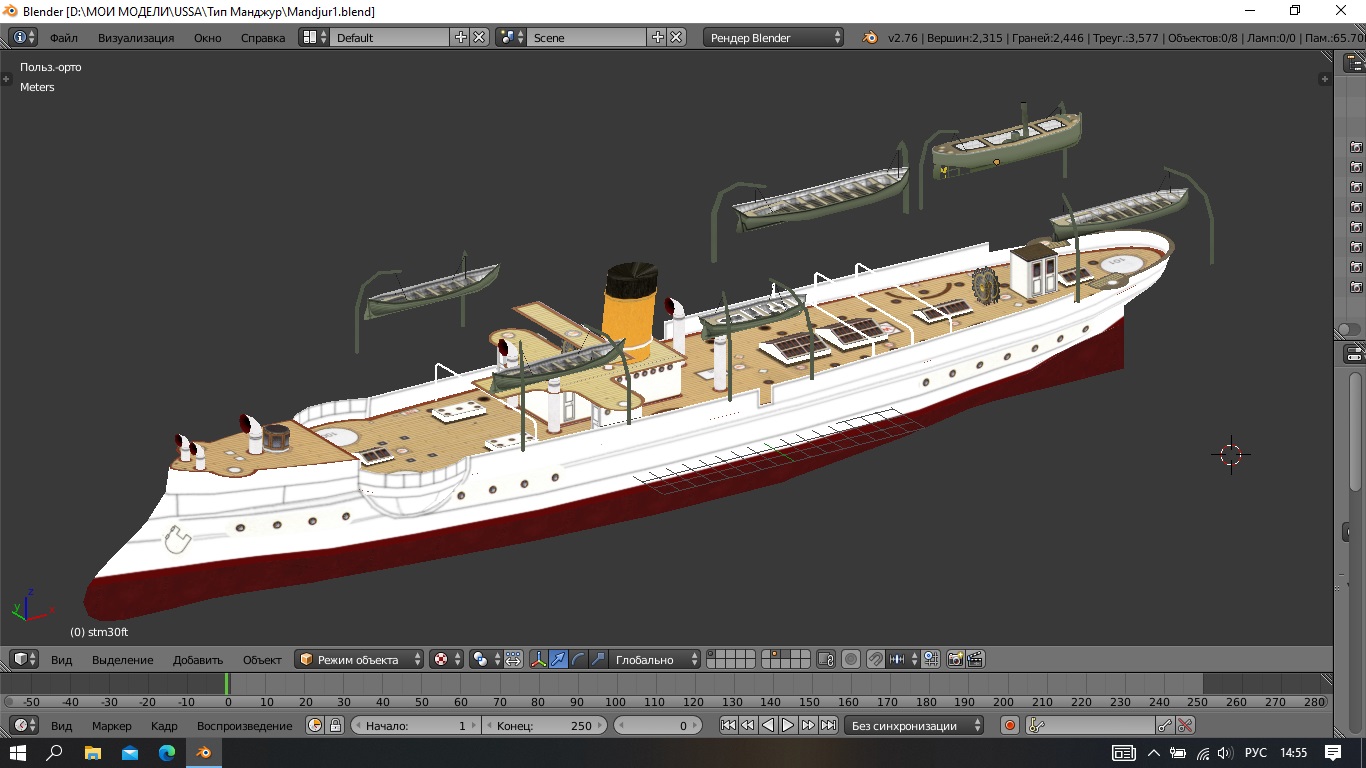Toggle the proportional editing circle button
1366x768 pixels.
(851, 659)
